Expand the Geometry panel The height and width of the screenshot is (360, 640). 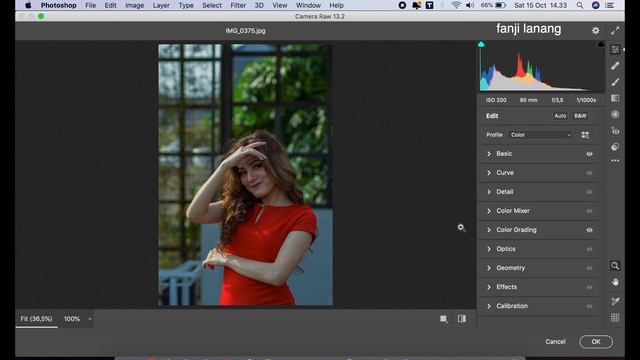click(x=489, y=268)
